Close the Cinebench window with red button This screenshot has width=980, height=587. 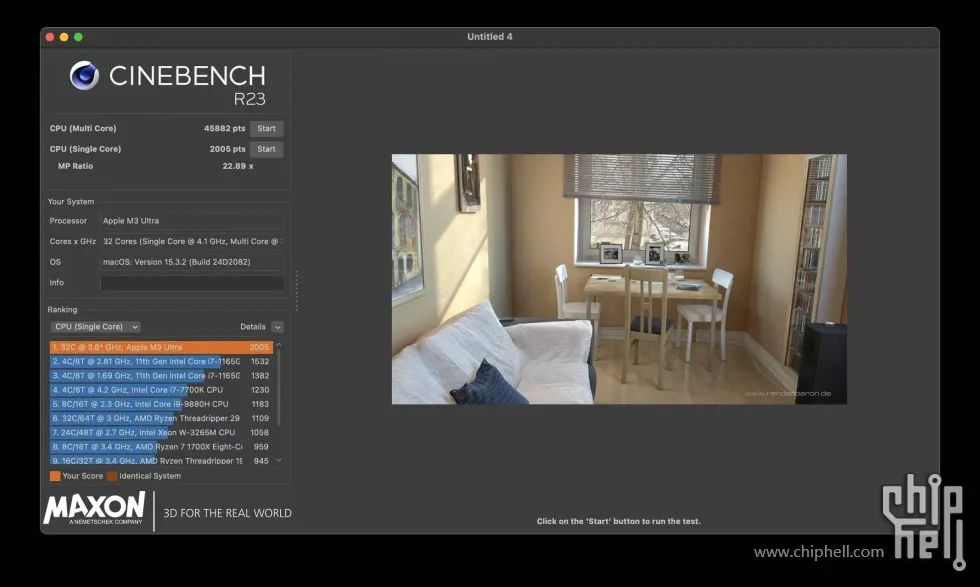point(50,38)
